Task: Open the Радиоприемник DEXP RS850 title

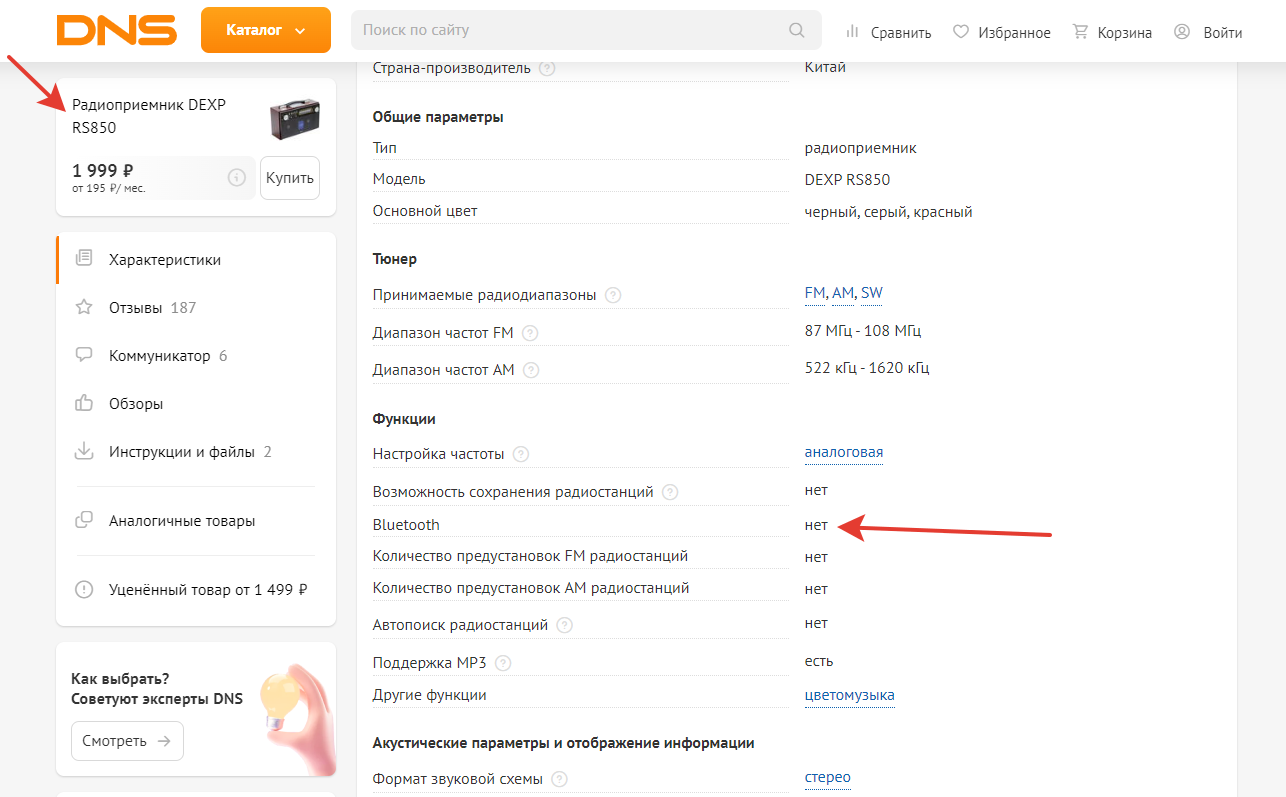Action: pyautogui.click(x=149, y=116)
